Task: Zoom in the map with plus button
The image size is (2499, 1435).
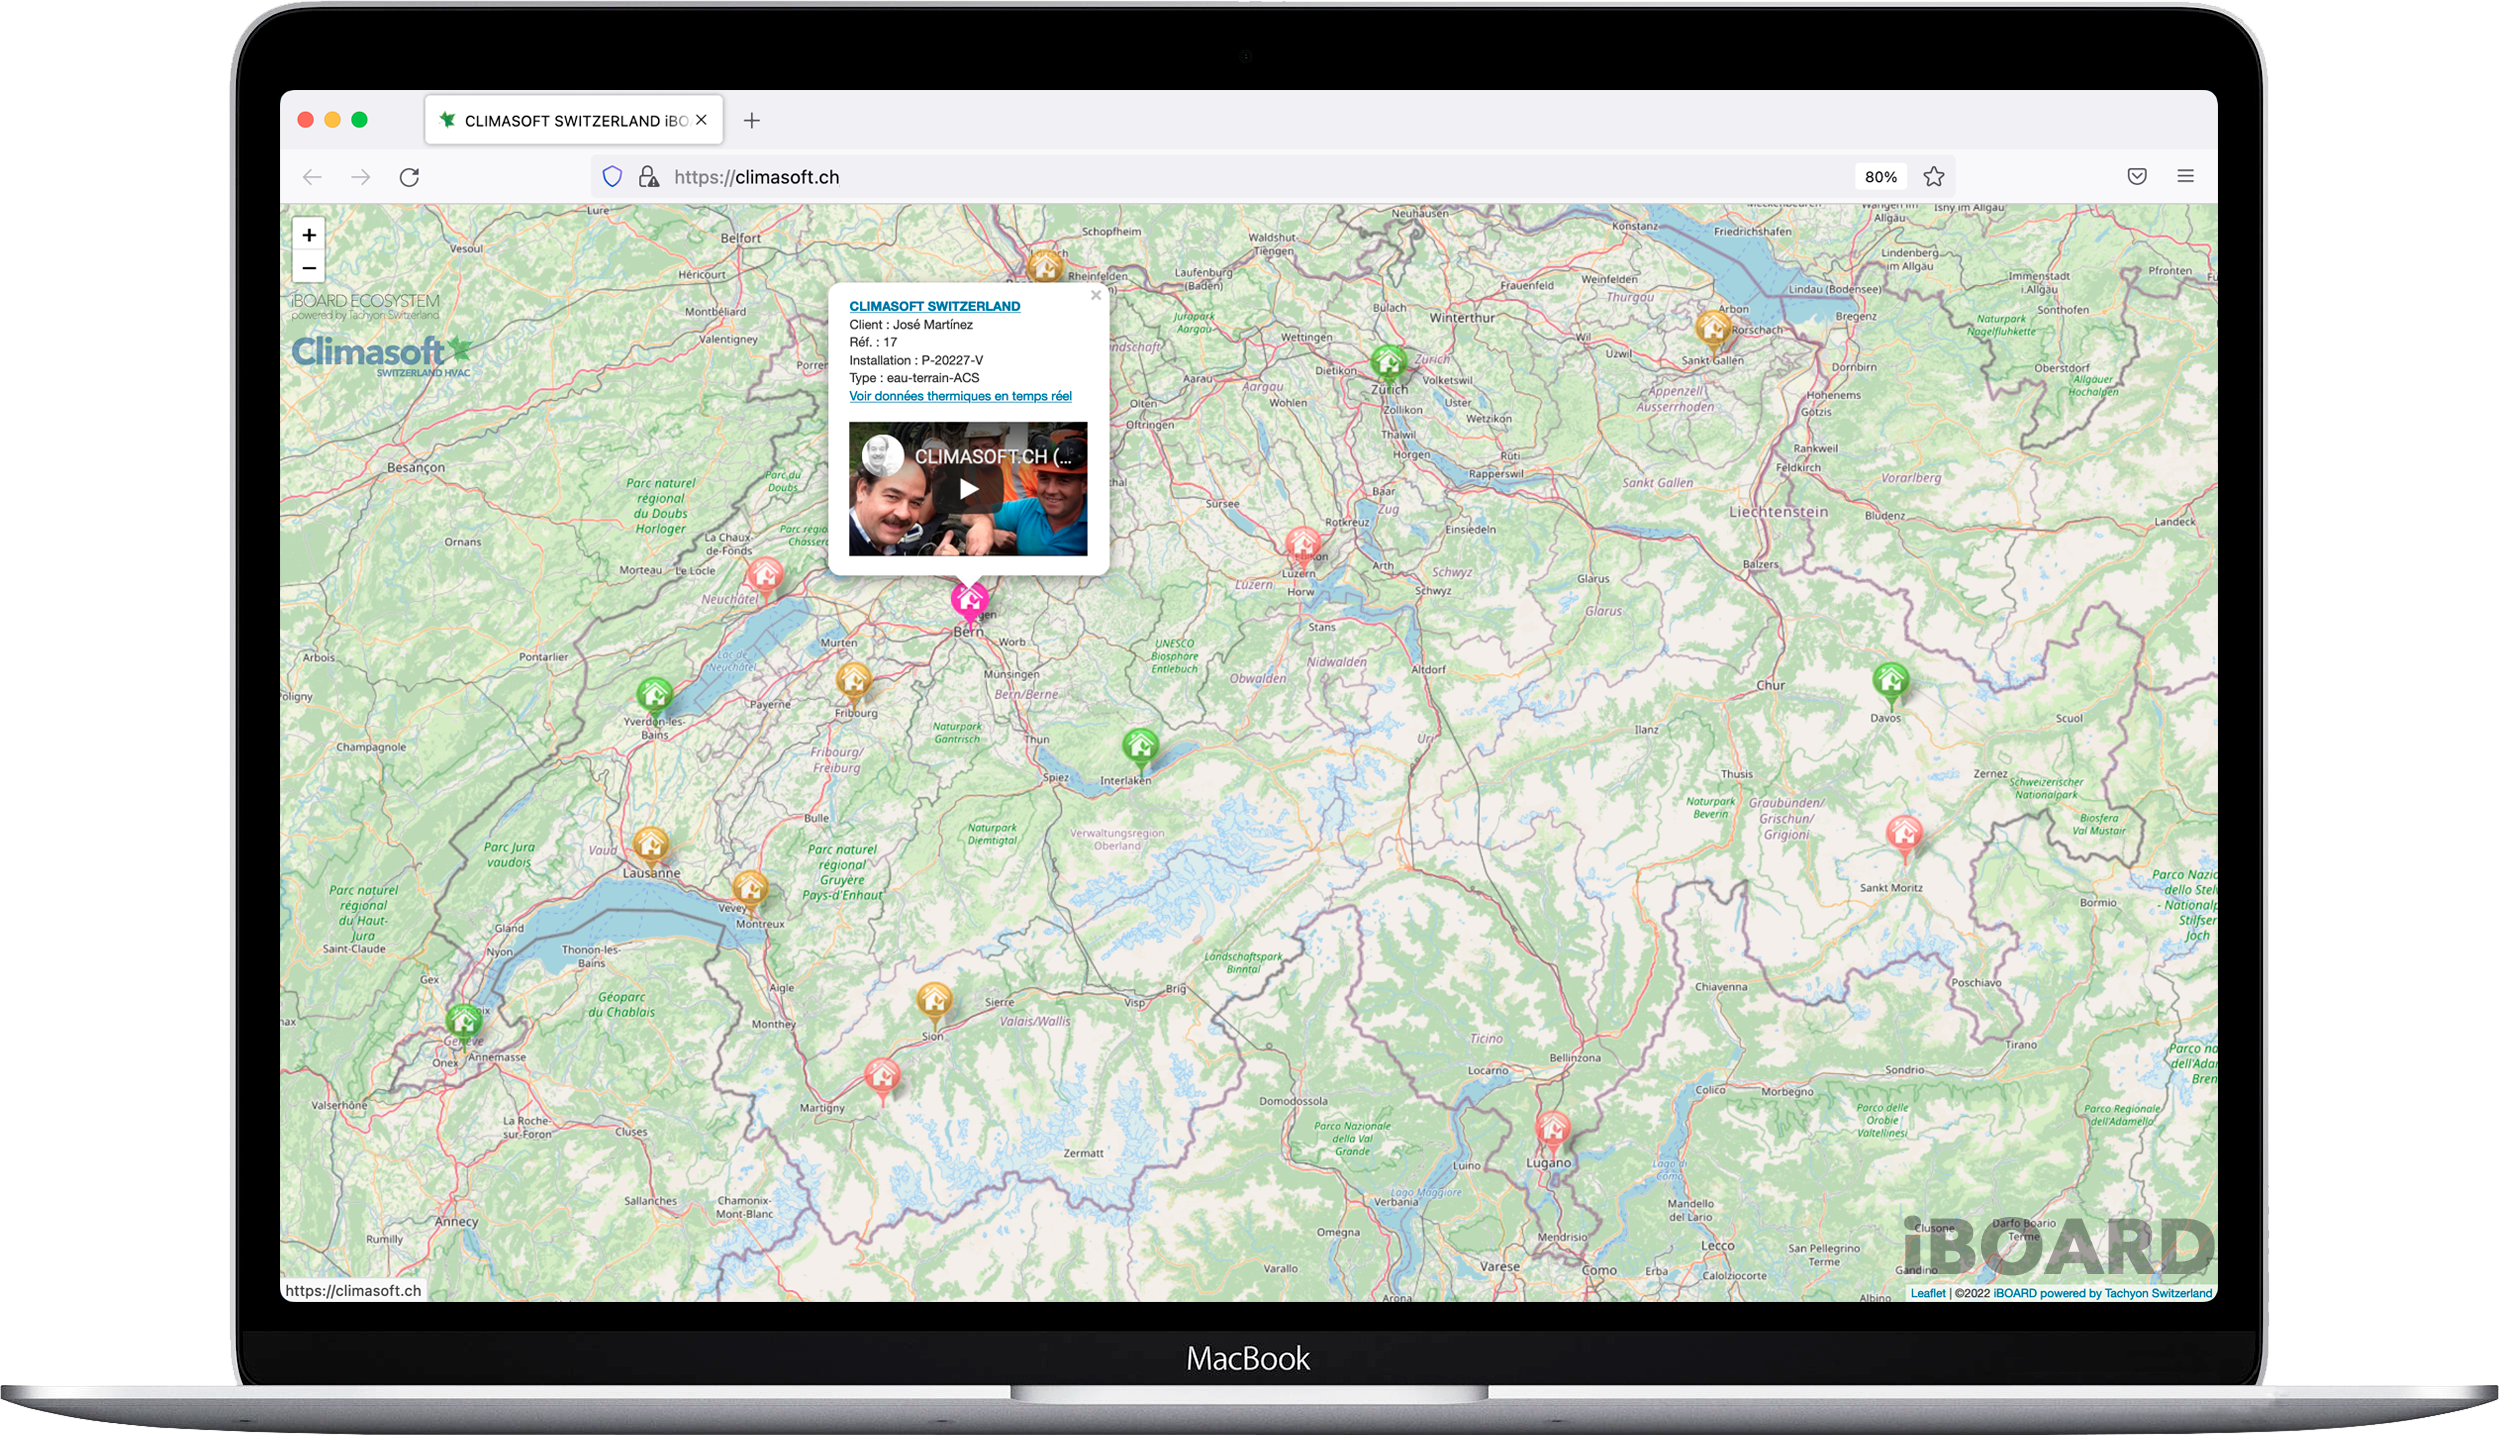Action: [x=309, y=235]
